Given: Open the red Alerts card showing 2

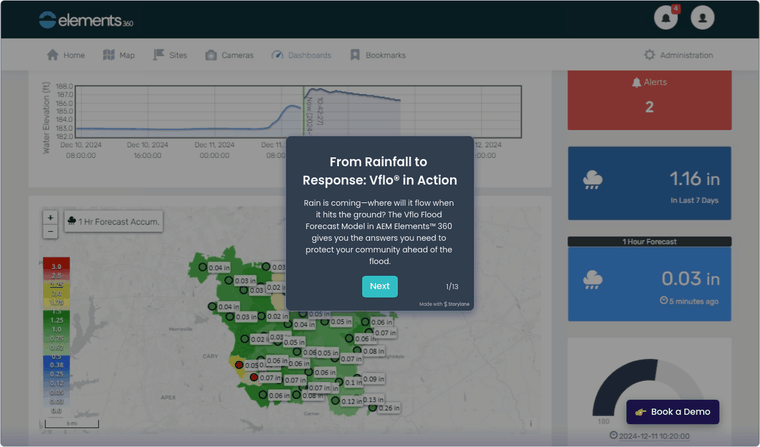Looking at the screenshot, I should [x=649, y=99].
